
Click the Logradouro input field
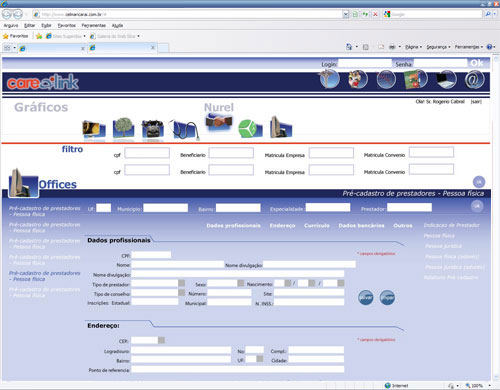click(181, 350)
